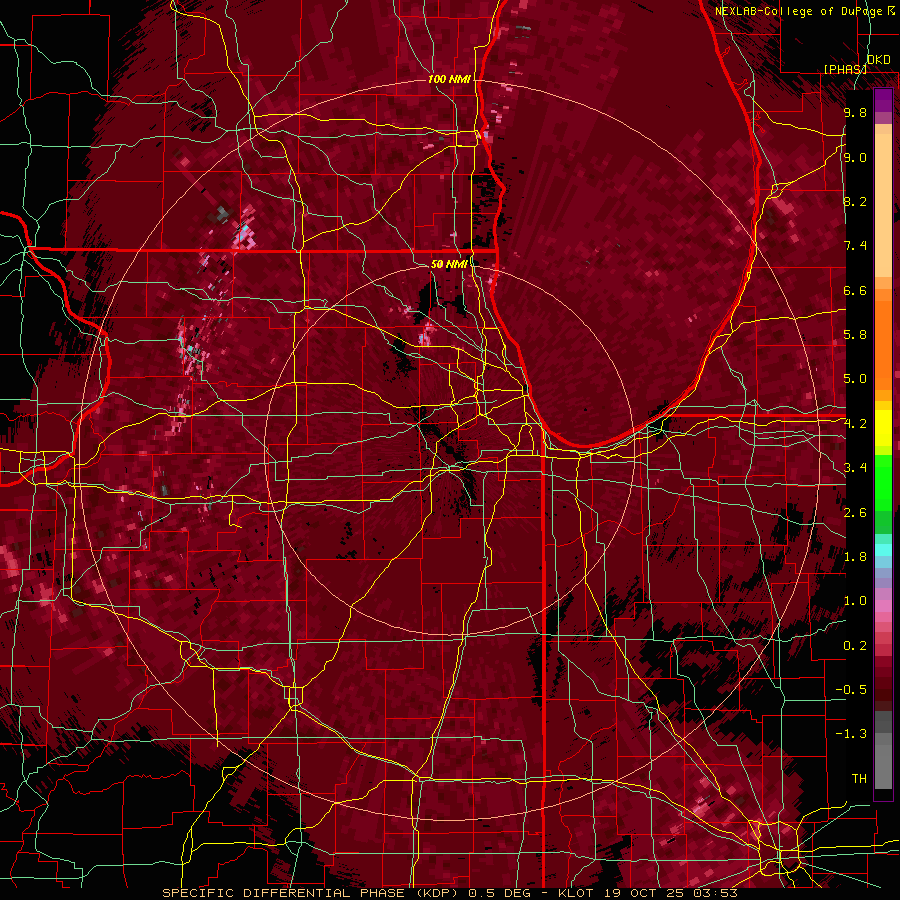Click the 100 NMI range ring label
Screen dimensions: 900x900
click(x=449, y=79)
